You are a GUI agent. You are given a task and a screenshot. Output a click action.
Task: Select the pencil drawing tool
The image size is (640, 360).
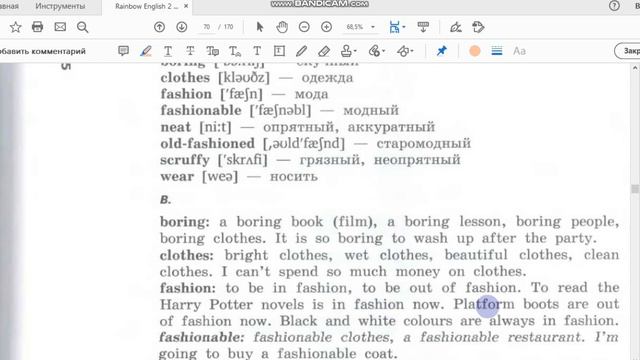301,51
